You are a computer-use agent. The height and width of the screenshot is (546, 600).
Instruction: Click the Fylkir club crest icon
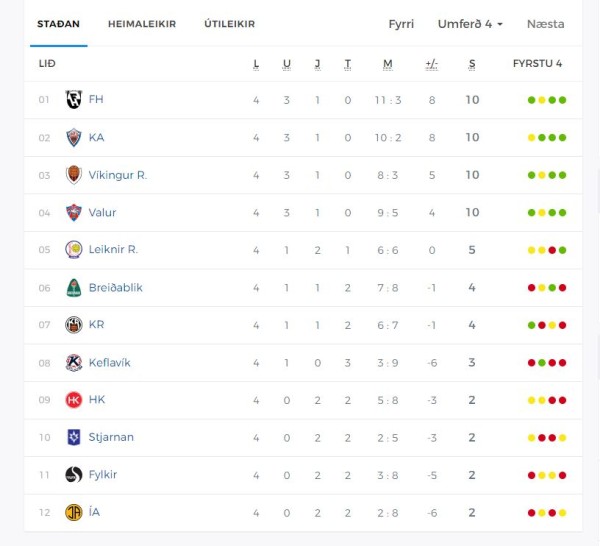tap(73, 475)
